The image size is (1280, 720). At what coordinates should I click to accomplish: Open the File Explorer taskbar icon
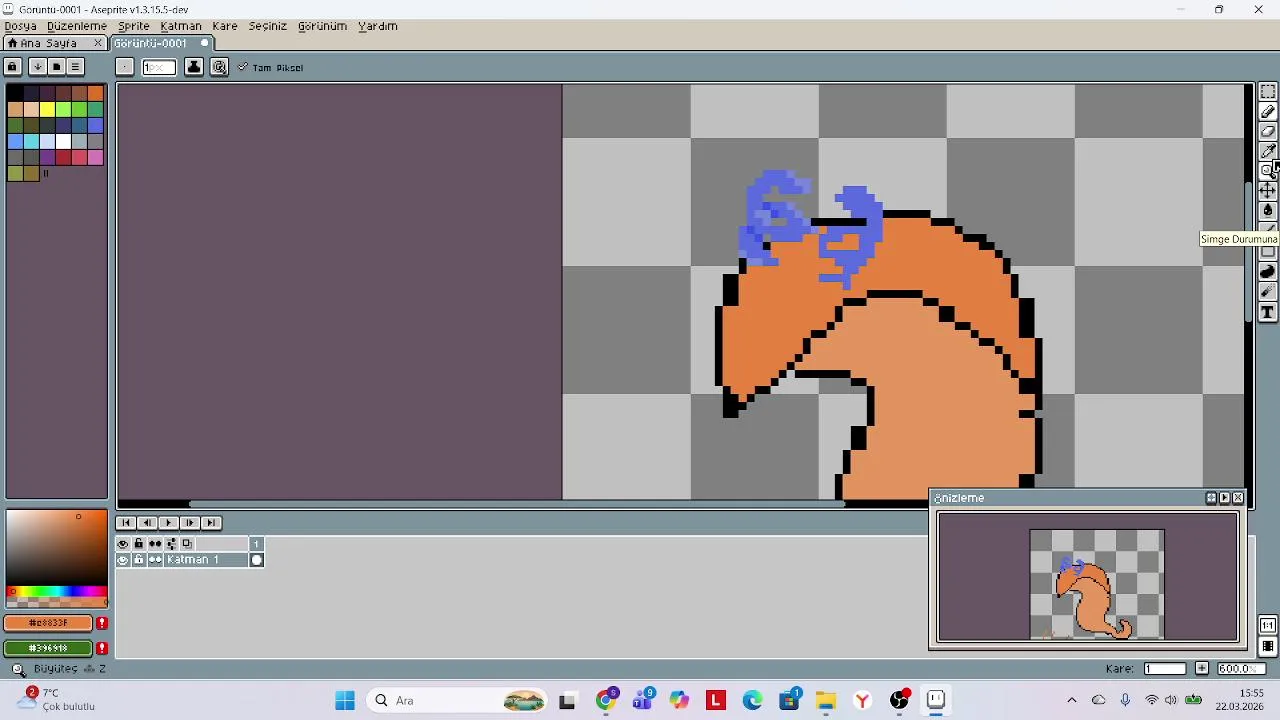[825, 700]
